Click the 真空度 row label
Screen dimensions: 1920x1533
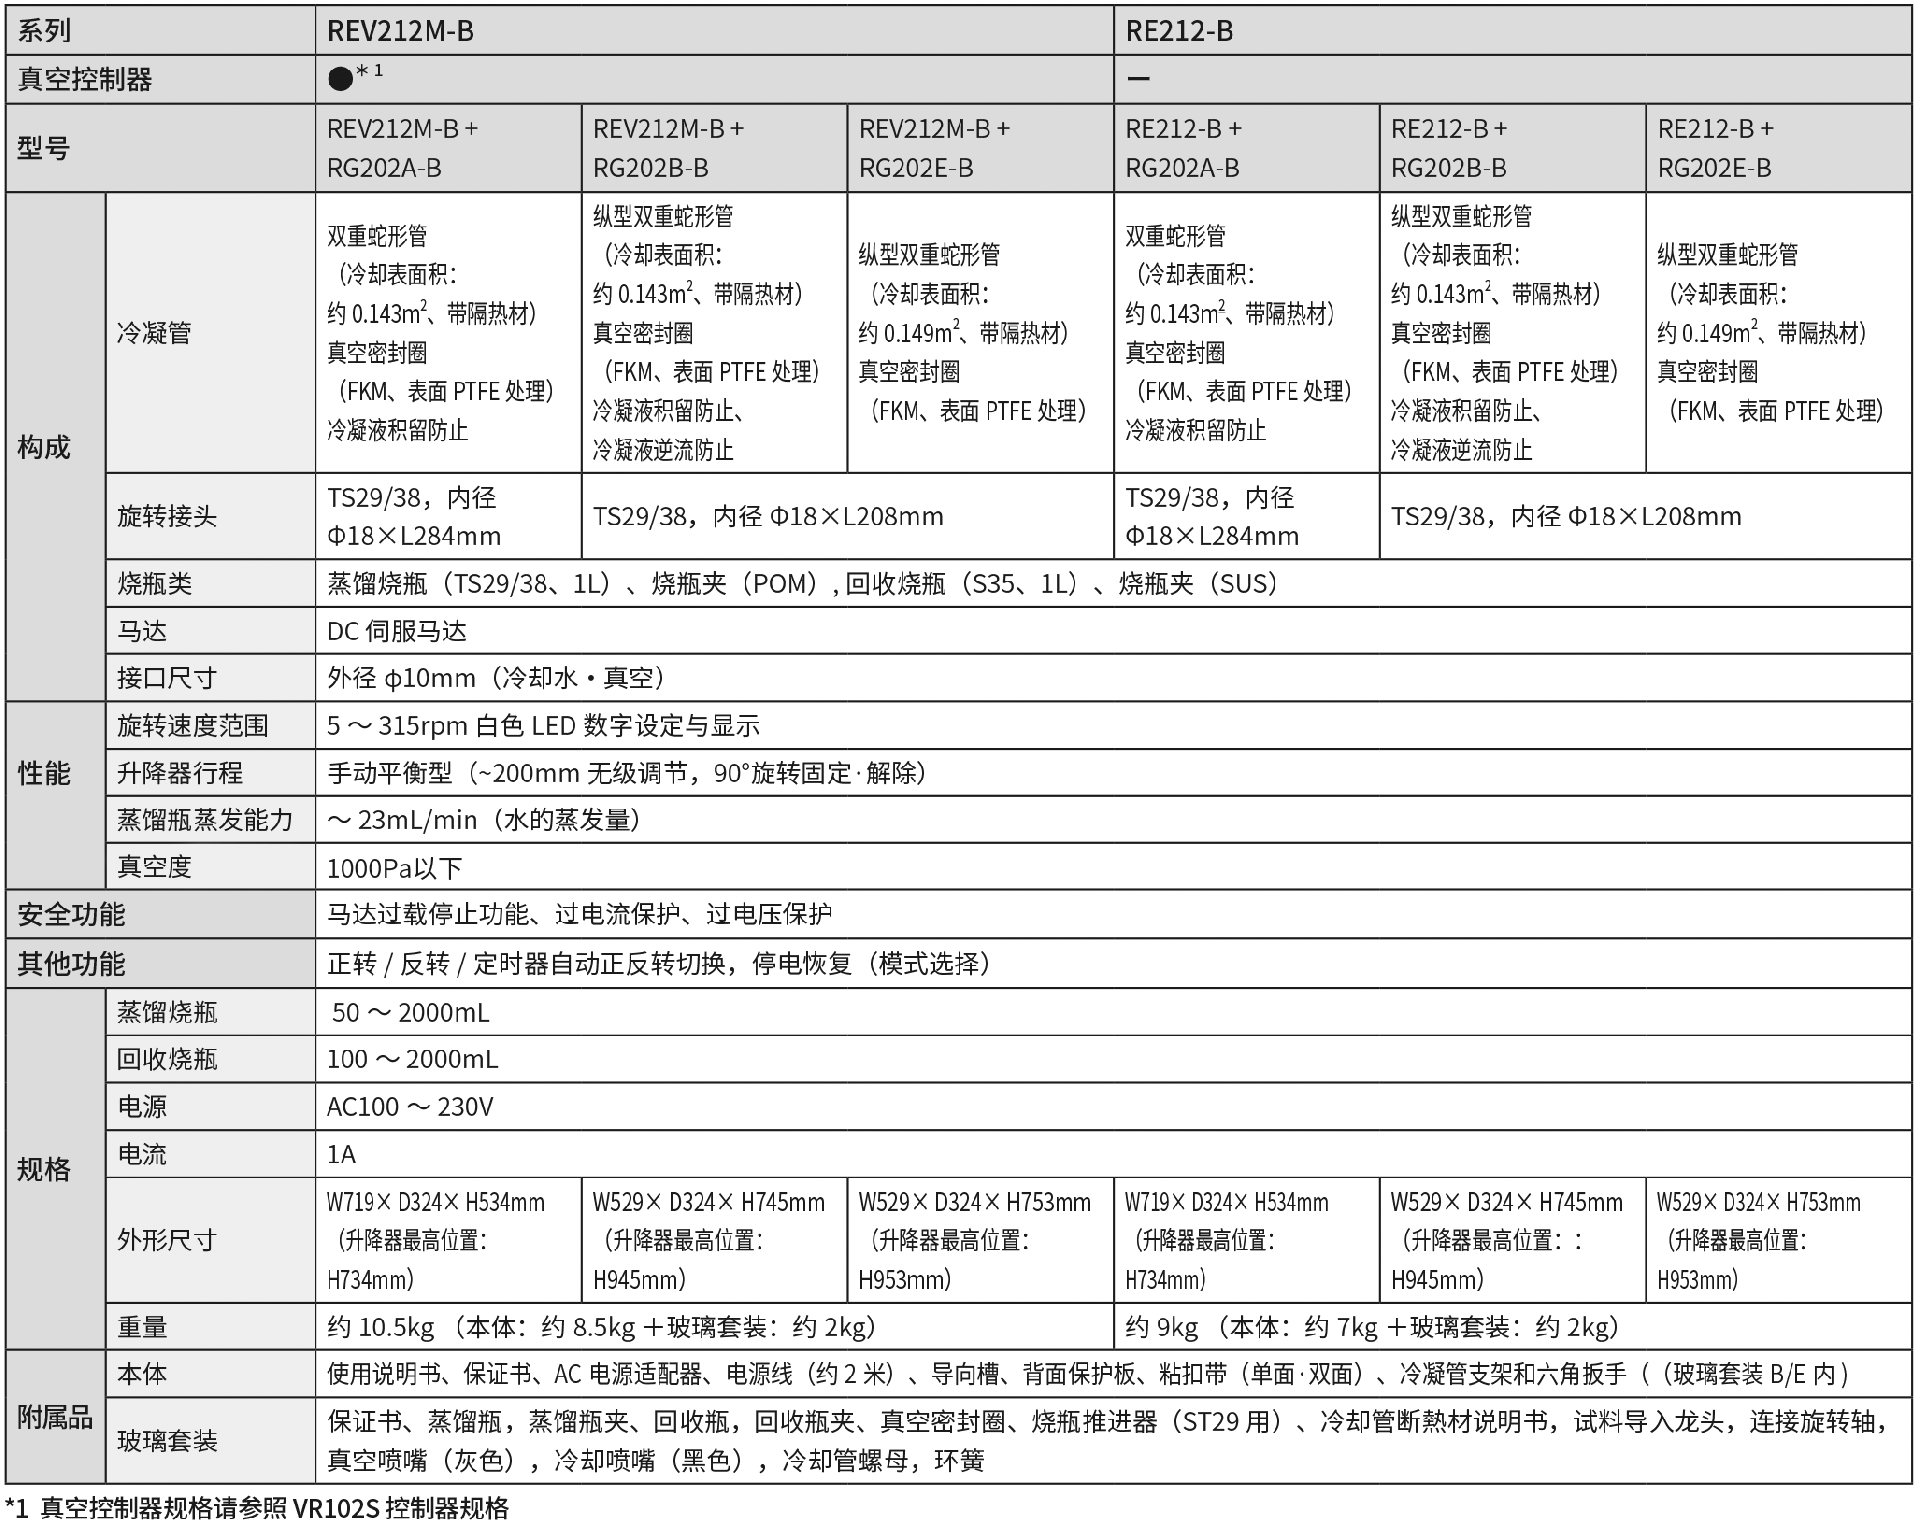154,867
